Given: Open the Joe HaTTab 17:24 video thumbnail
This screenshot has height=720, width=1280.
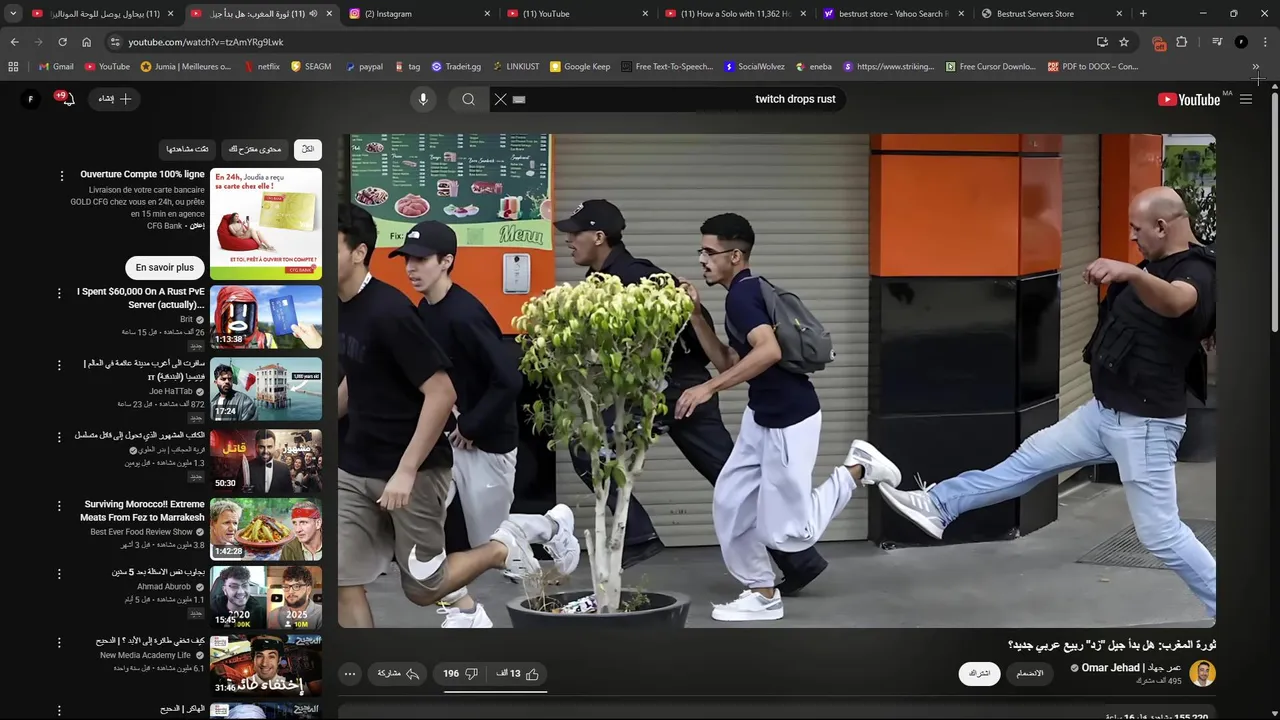Looking at the screenshot, I should (x=266, y=388).
